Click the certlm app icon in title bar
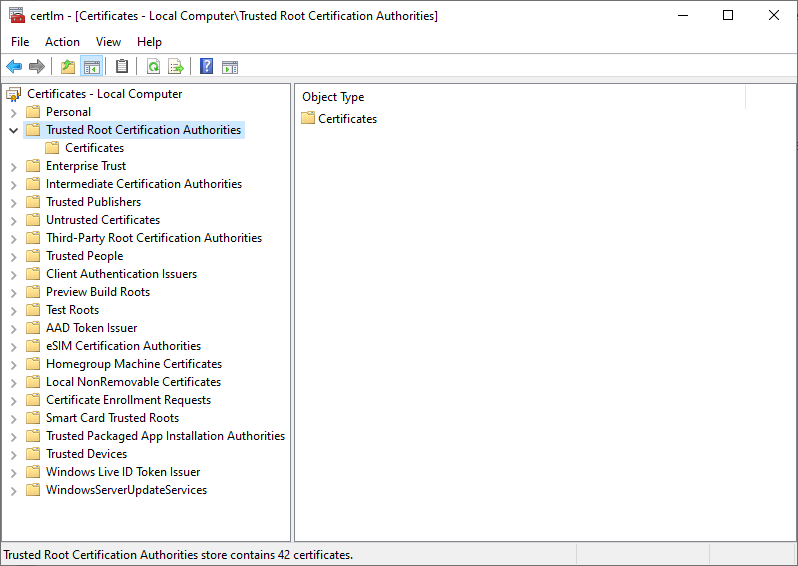This screenshot has width=798, height=566. pyautogui.click(x=16, y=15)
